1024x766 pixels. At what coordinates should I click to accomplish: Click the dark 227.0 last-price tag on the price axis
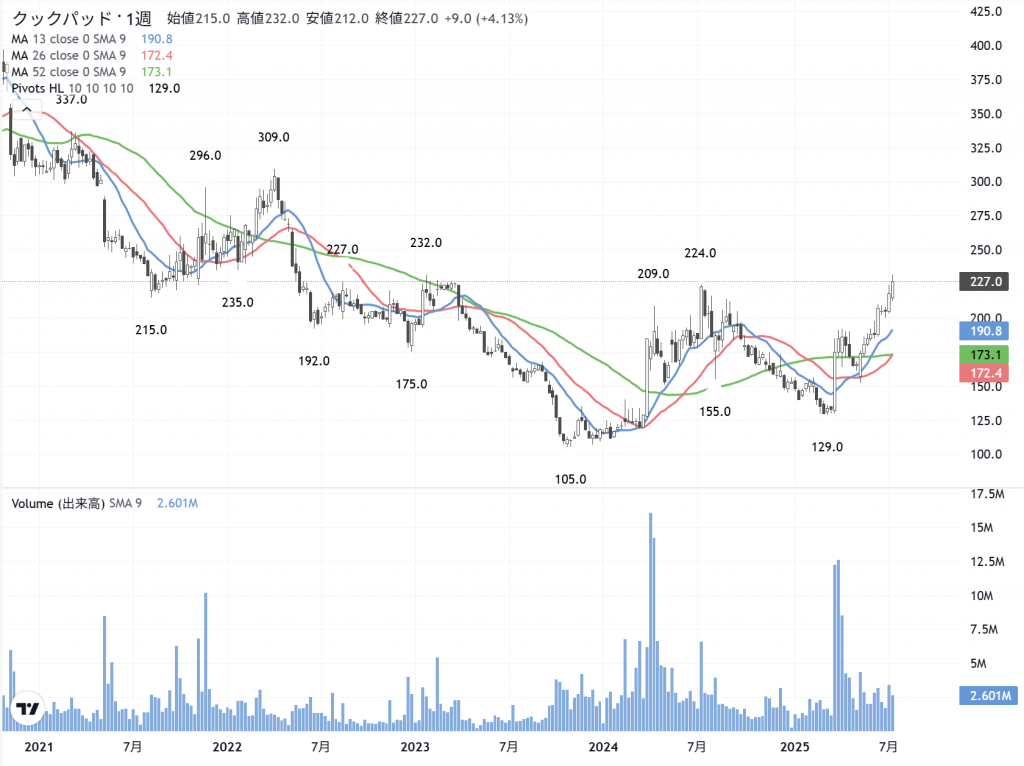[x=984, y=281]
